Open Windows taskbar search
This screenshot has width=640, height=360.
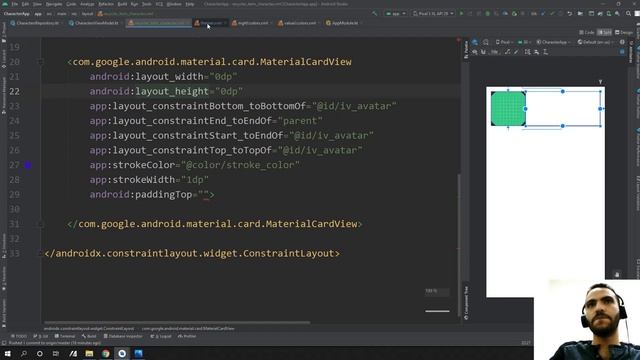click(24, 353)
